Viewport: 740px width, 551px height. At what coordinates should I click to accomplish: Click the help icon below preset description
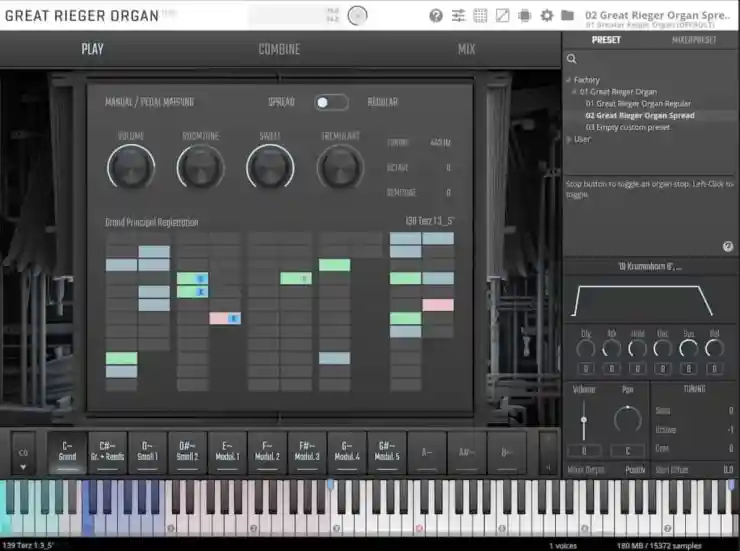tap(728, 246)
